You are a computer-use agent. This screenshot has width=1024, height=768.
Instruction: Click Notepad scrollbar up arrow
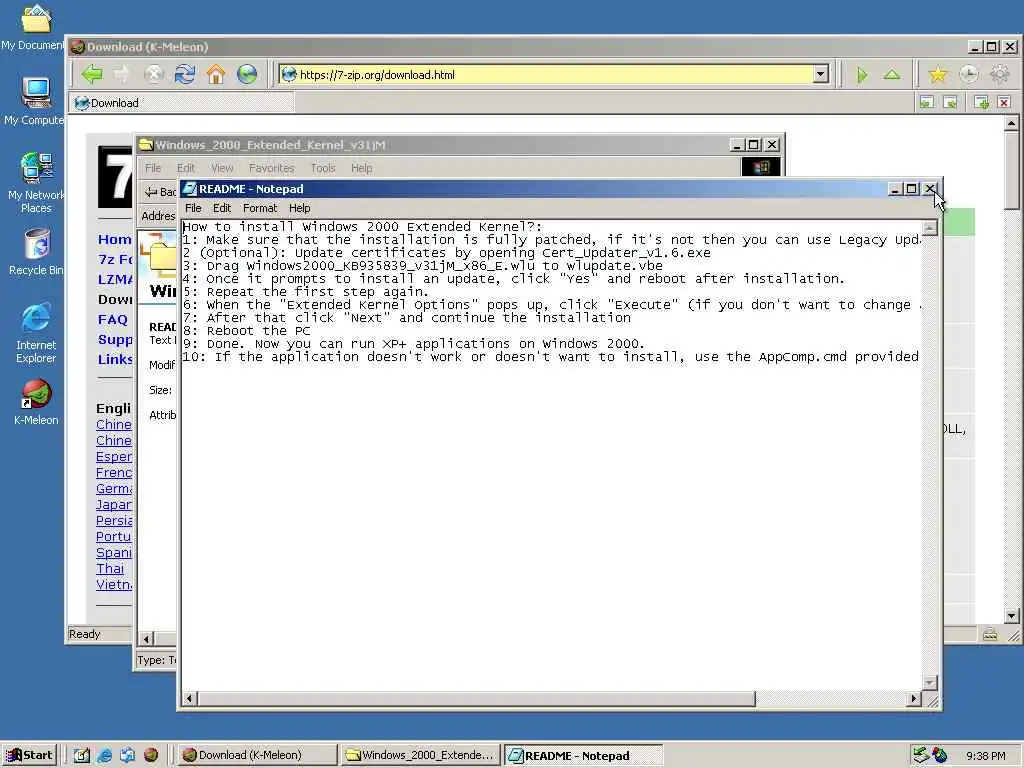930,228
